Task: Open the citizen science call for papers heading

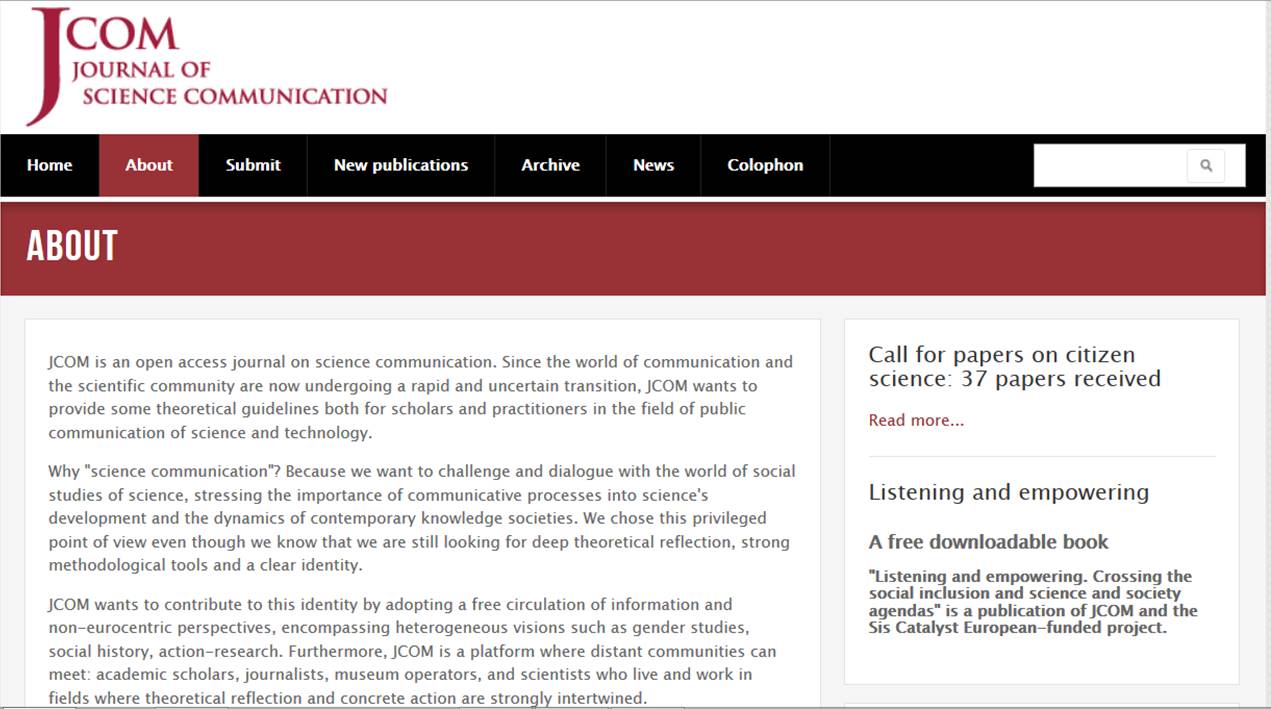Action: coord(1014,367)
